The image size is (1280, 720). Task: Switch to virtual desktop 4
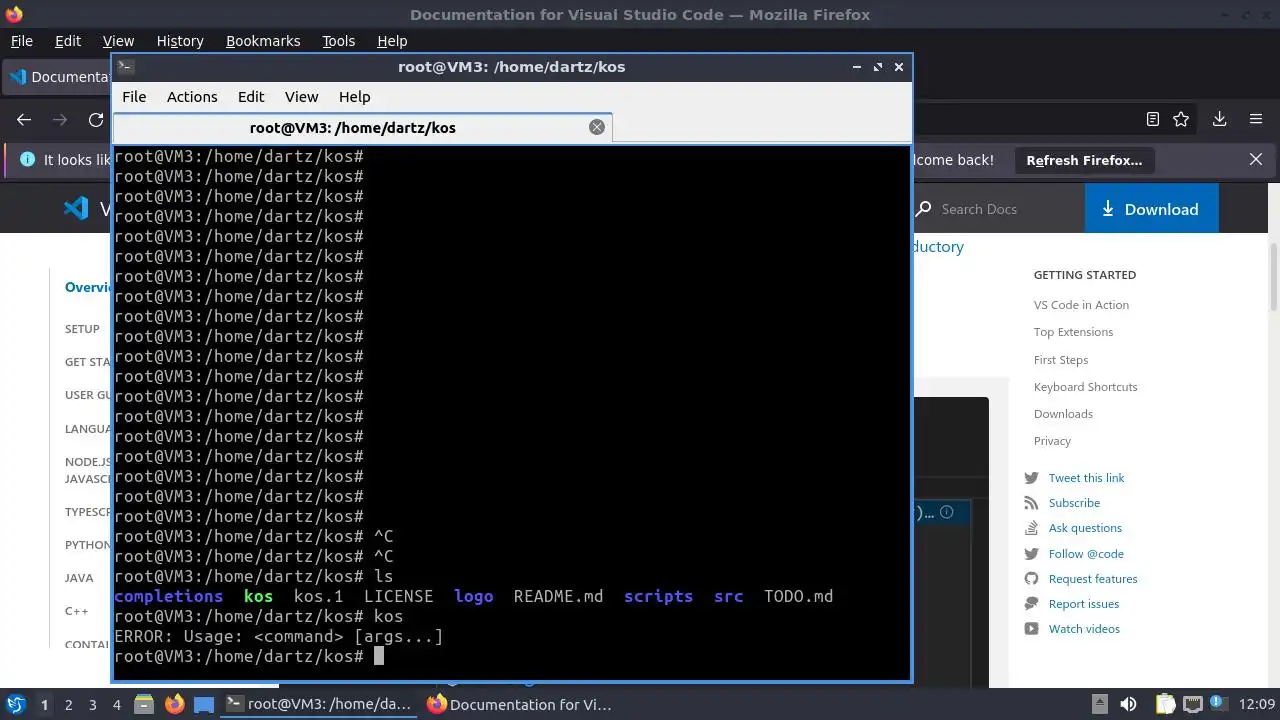[116, 704]
